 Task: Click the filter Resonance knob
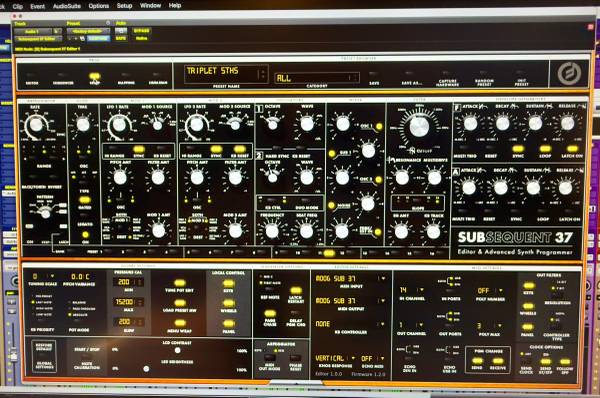[x=402, y=178]
